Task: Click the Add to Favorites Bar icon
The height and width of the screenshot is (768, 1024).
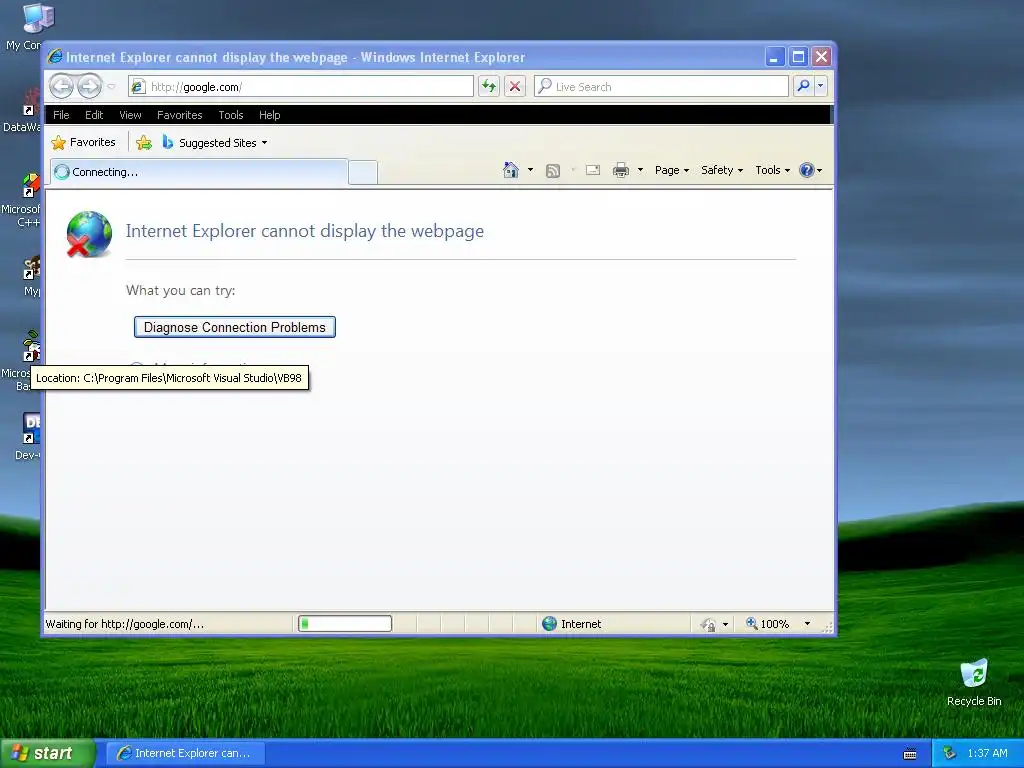Action: point(144,142)
